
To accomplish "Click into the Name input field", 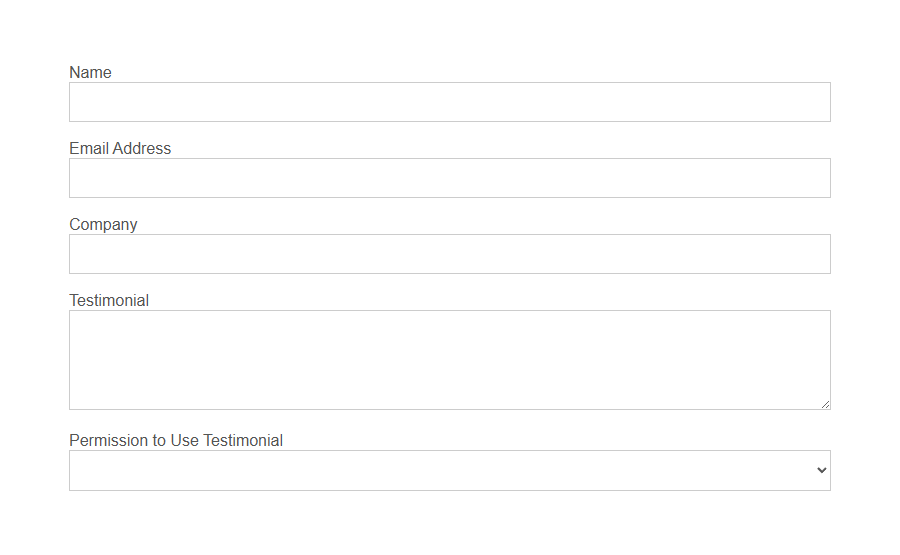I will (x=449, y=102).
